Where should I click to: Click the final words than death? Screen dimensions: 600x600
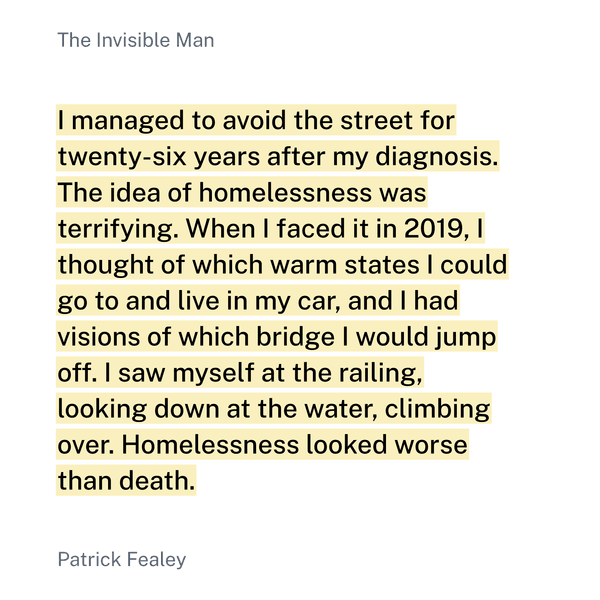coord(126,480)
